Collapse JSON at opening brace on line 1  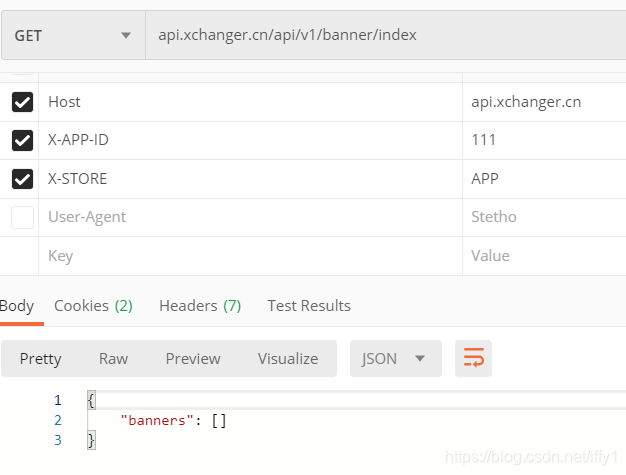pyautogui.click(x=91, y=400)
